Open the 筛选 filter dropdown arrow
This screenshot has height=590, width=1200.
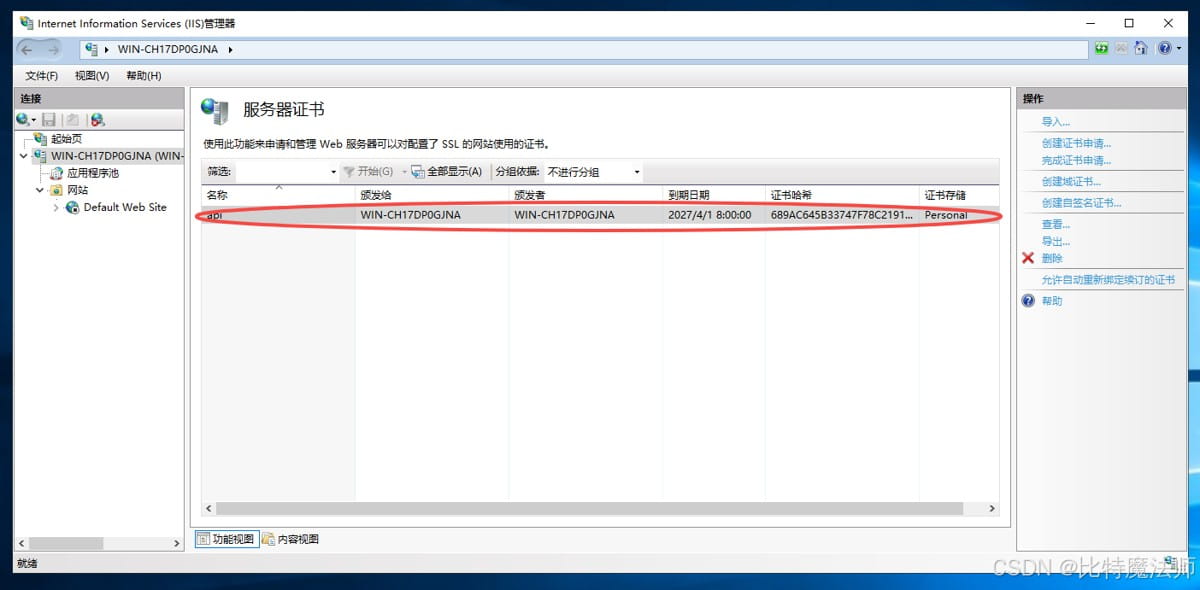point(333,172)
